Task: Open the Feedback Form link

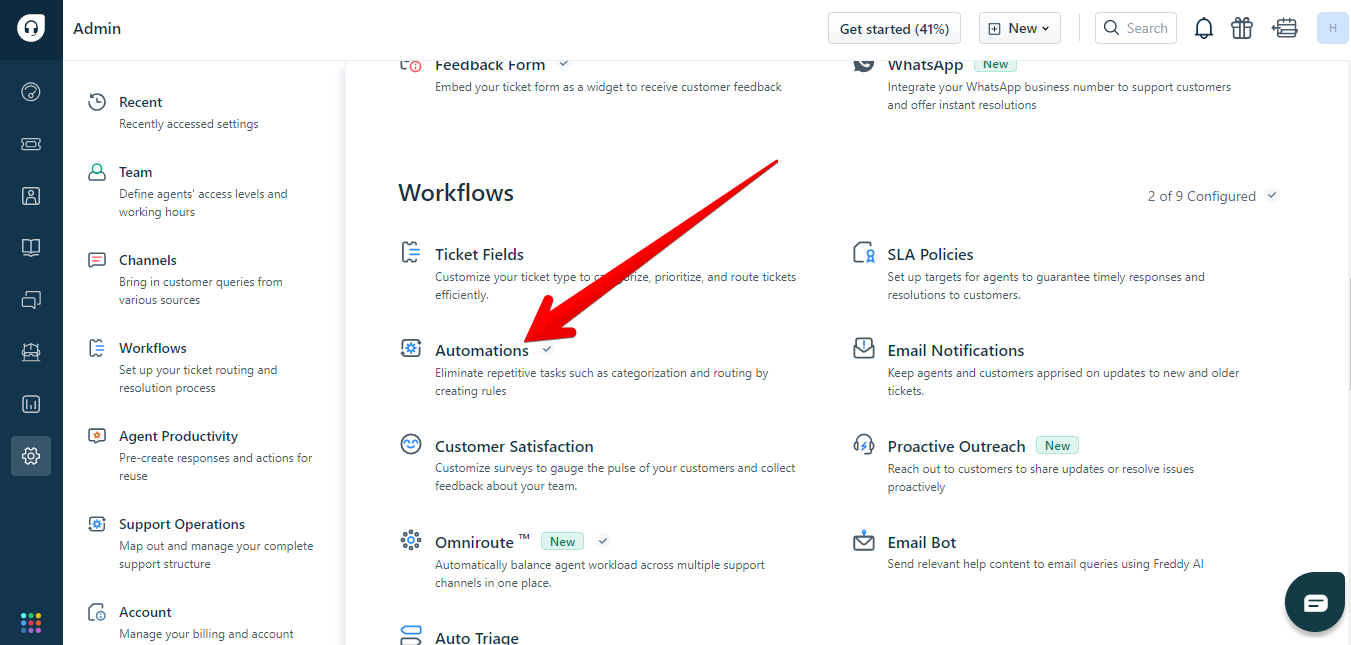Action: coord(490,65)
